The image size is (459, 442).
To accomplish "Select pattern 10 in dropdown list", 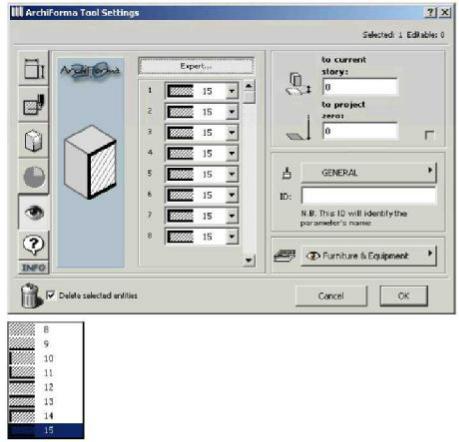I will [x=46, y=358].
